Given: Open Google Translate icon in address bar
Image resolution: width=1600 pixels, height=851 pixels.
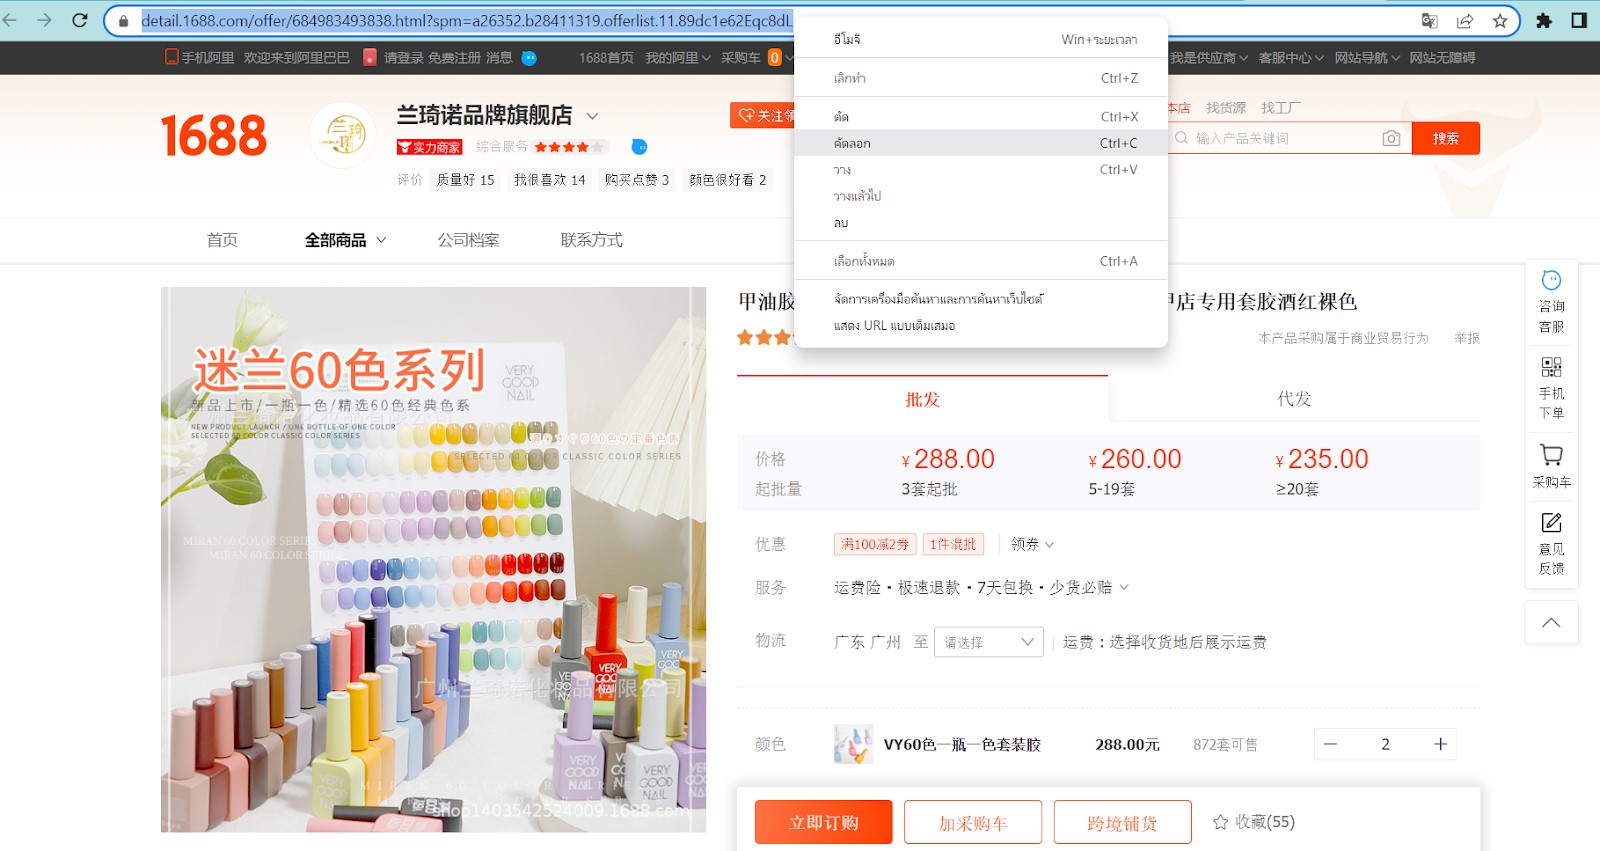Looking at the screenshot, I should click(1430, 20).
